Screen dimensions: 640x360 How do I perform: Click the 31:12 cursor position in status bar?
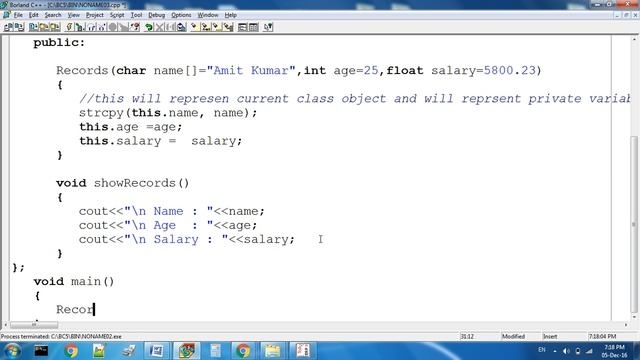point(467,336)
